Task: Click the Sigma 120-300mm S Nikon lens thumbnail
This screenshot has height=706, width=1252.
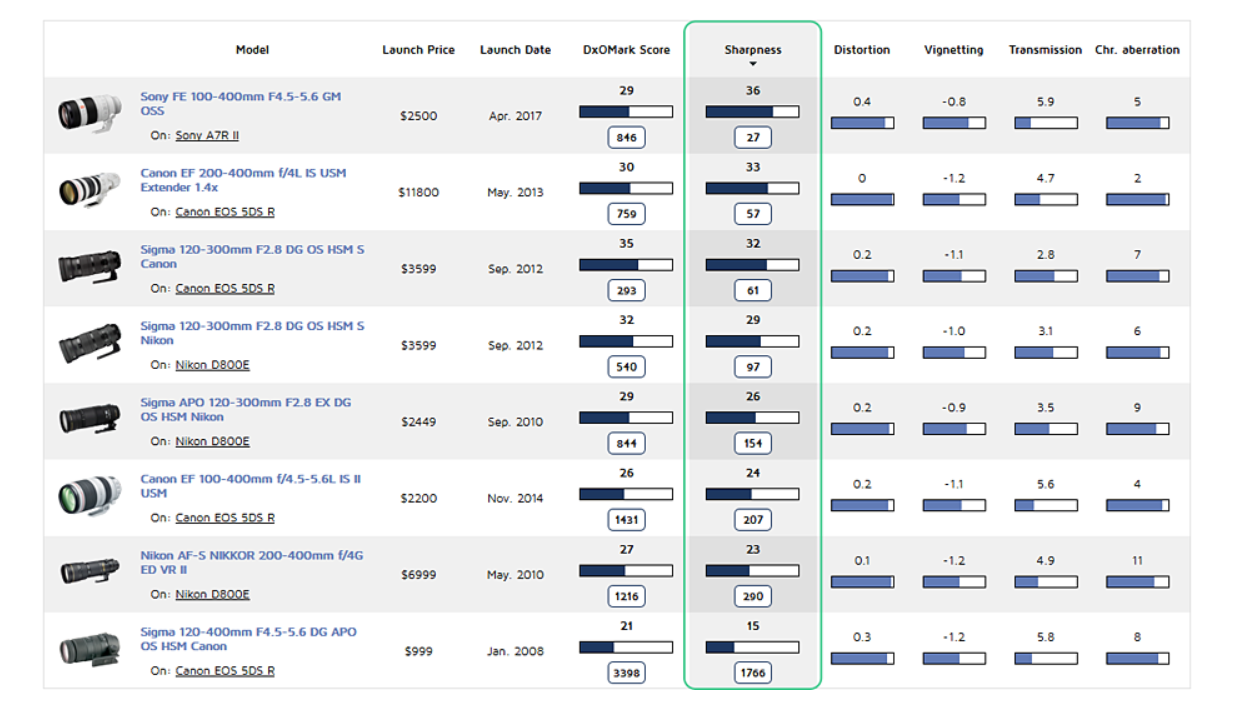Action: coord(89,343)
